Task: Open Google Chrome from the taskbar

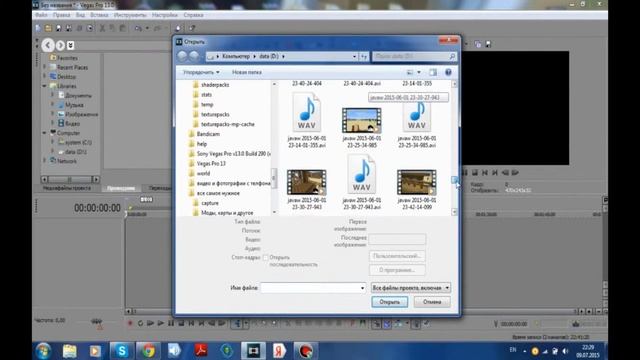Action: (x=148, y=351)
